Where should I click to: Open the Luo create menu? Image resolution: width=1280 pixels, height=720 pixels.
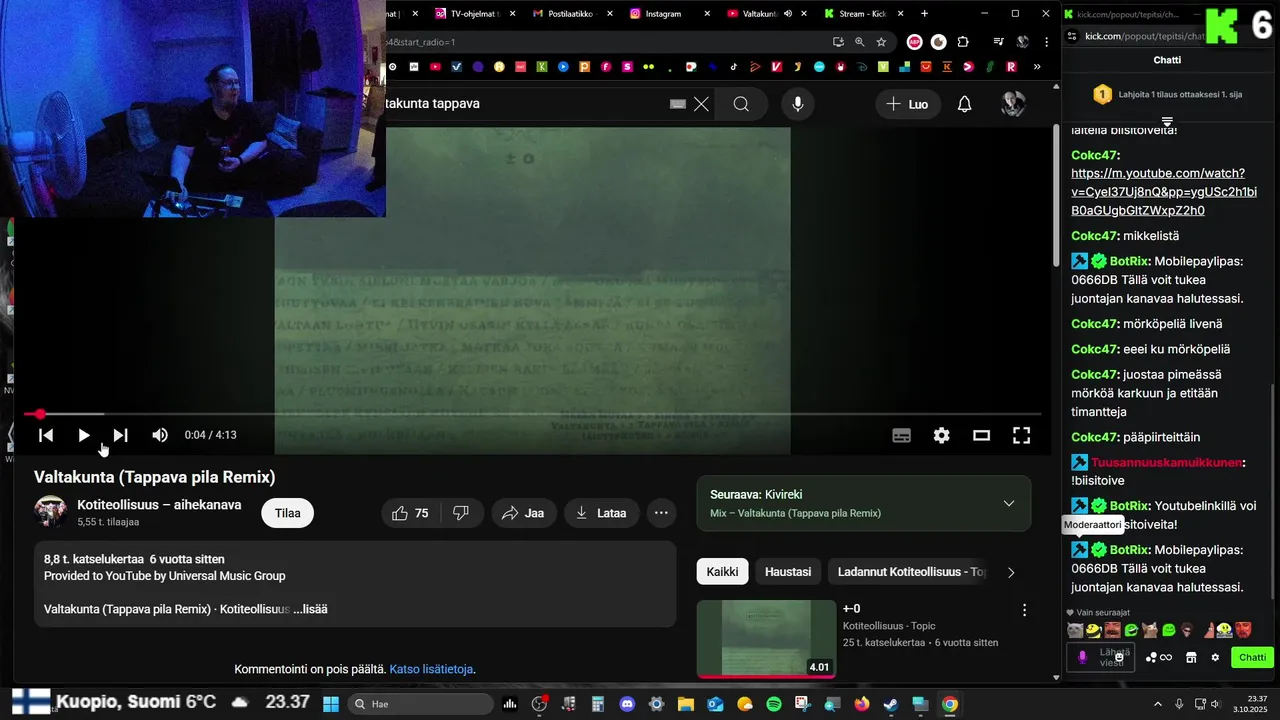[x=907, y=104]
